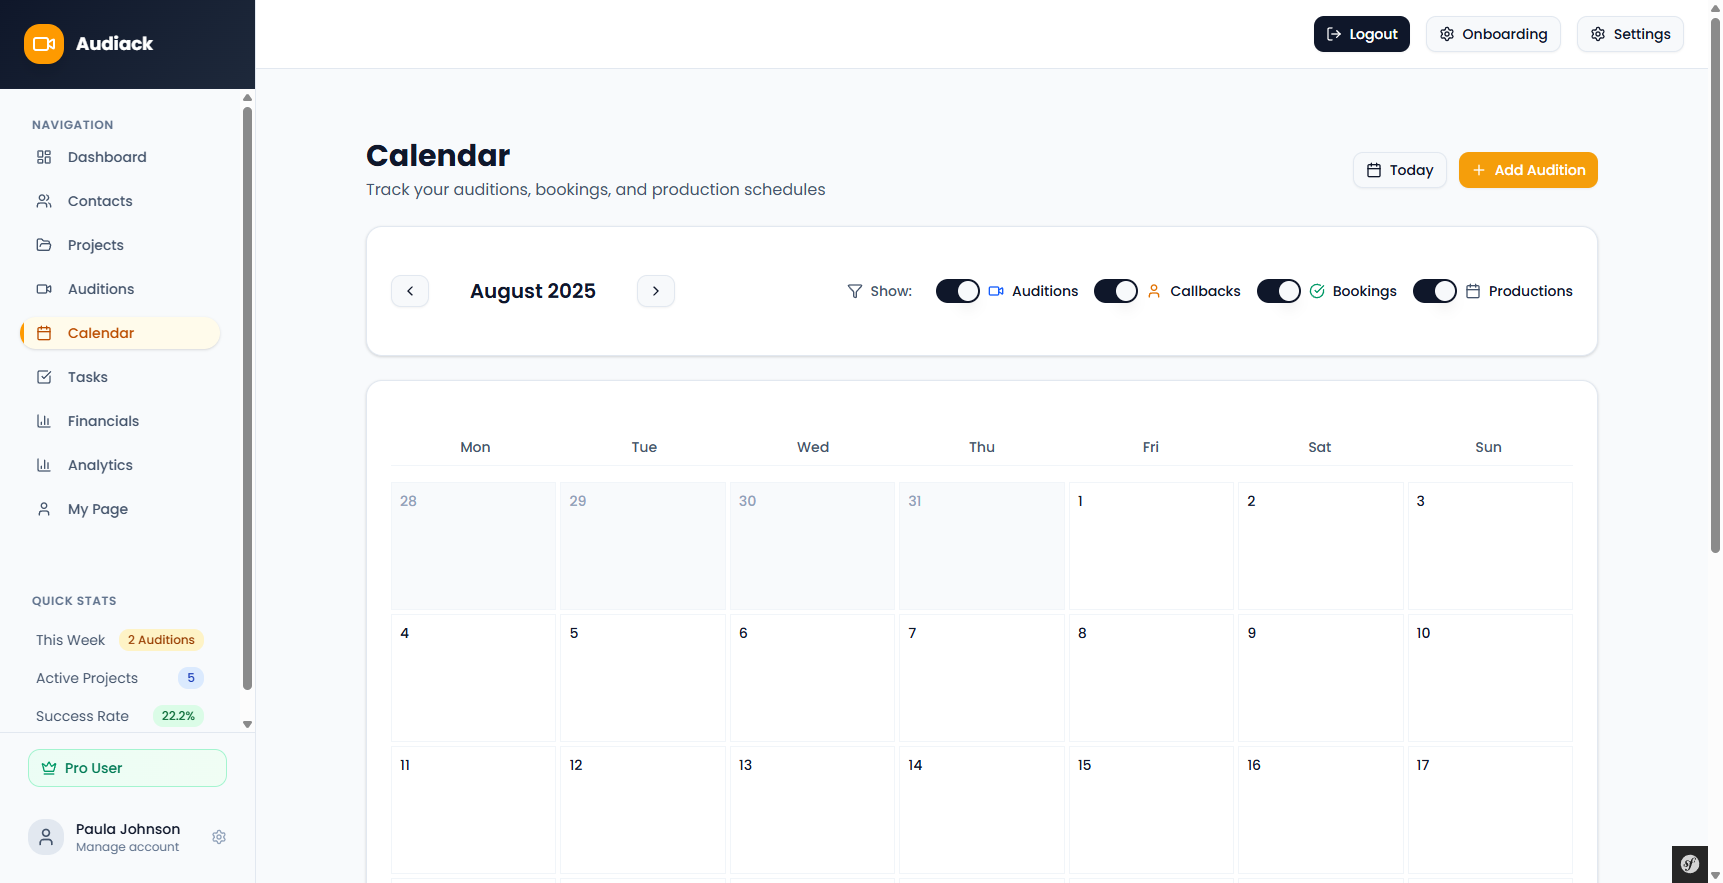Toggle the Bookings filter switch
The width and height of the screenshot is (1723, 883).
[x=1278, y=291]
